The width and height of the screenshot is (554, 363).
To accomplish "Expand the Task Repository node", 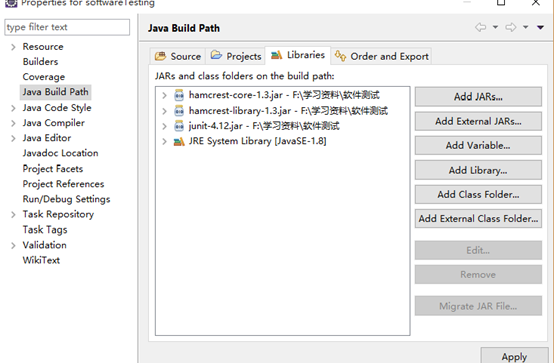I will (13, 215).
